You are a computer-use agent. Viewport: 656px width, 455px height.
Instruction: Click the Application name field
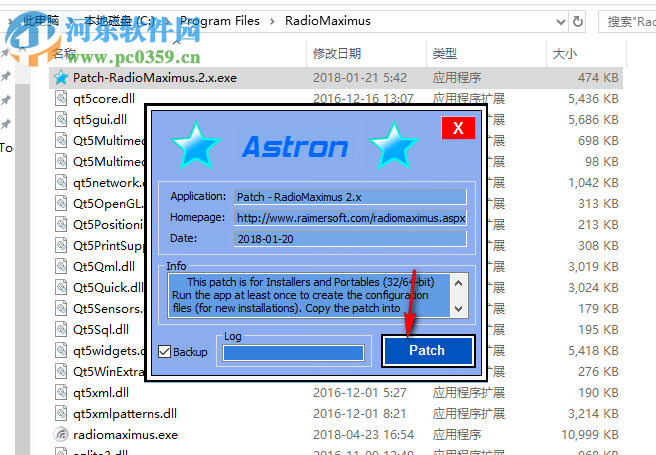pos(350,197)
